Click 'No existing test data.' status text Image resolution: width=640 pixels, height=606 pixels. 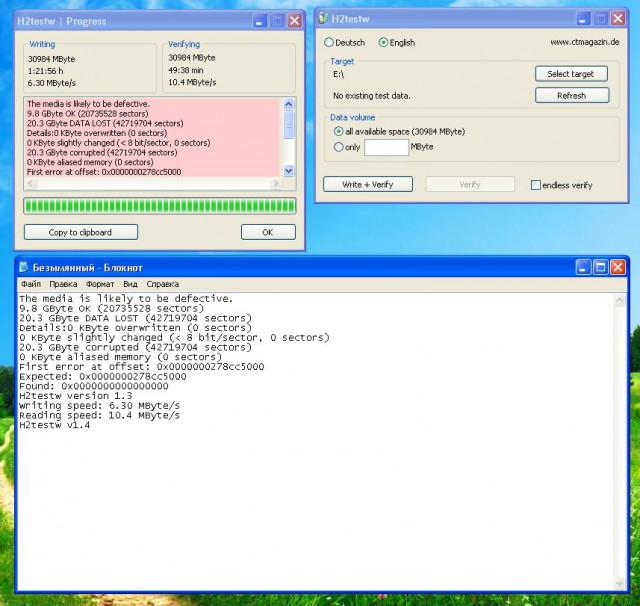pos(372,96)
